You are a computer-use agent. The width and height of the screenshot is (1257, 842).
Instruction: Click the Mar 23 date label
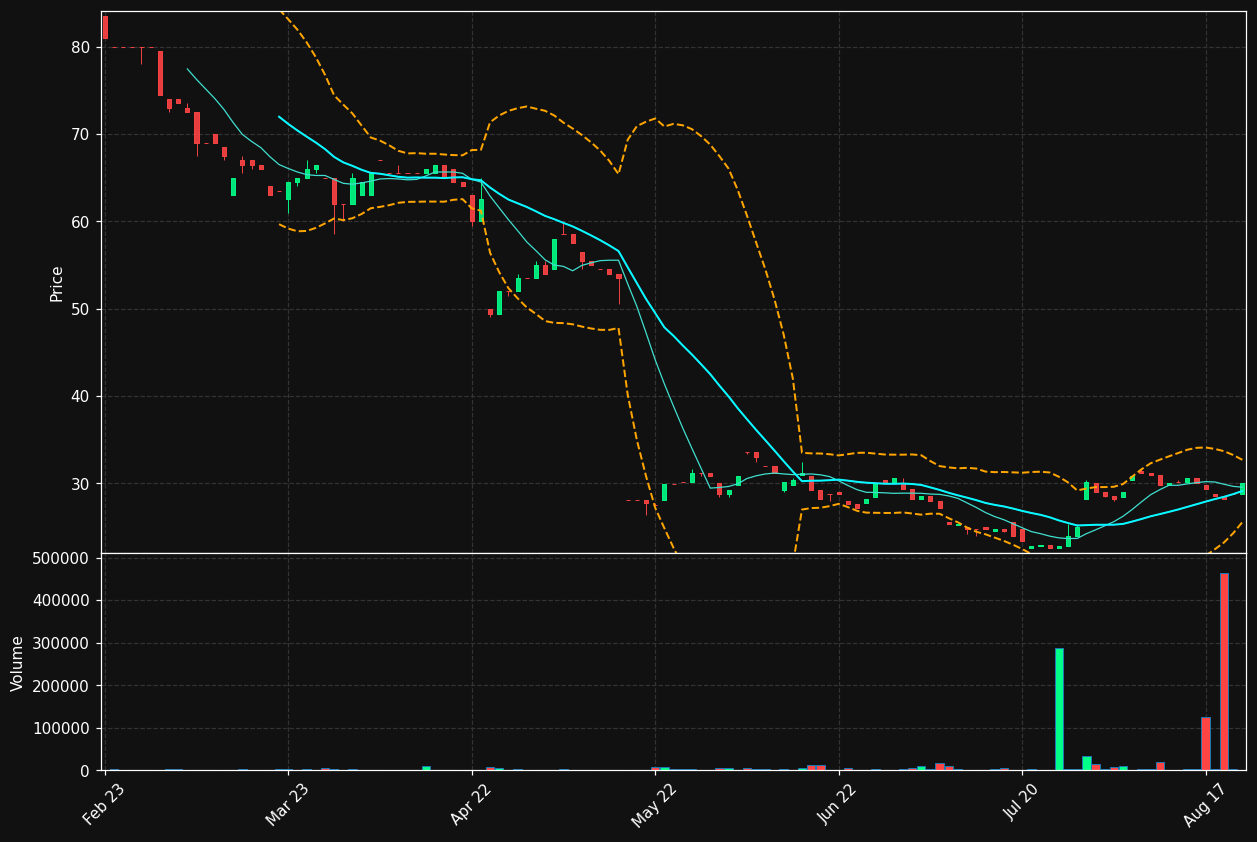coord(287,804)
